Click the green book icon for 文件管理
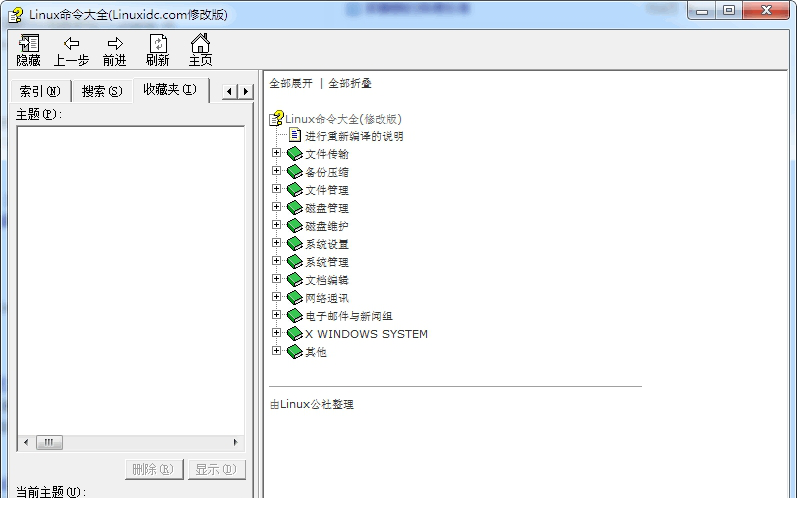Image resolution: width=797 pixels, height=517 pixels. (x=295, y=190)
